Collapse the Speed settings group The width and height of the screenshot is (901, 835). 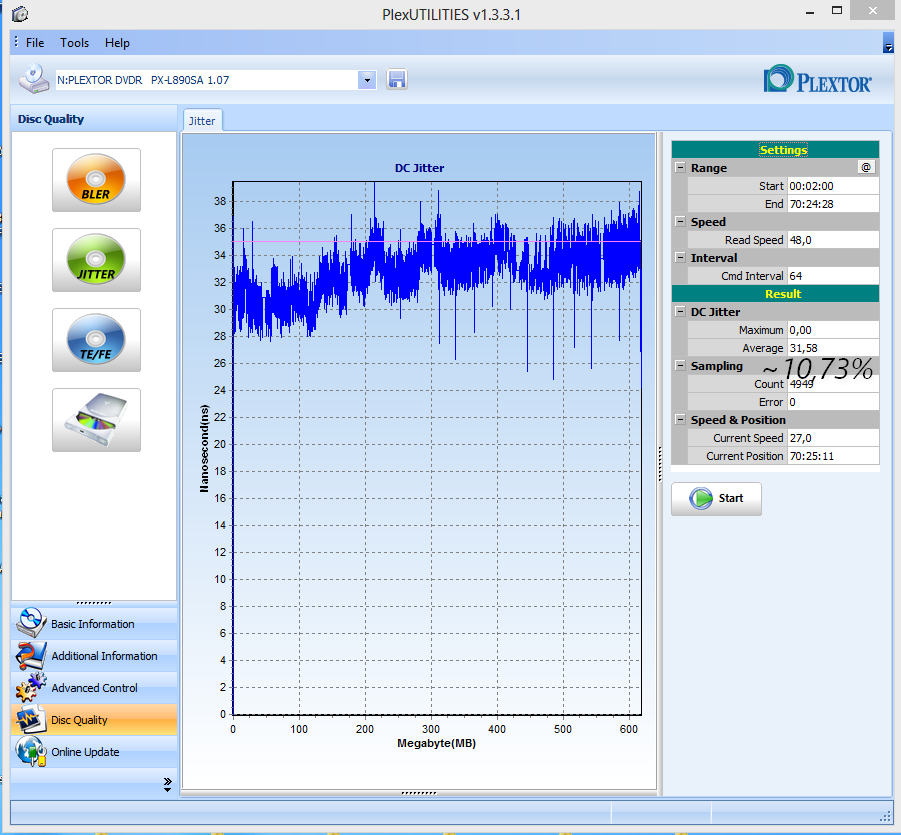point(680,221)
